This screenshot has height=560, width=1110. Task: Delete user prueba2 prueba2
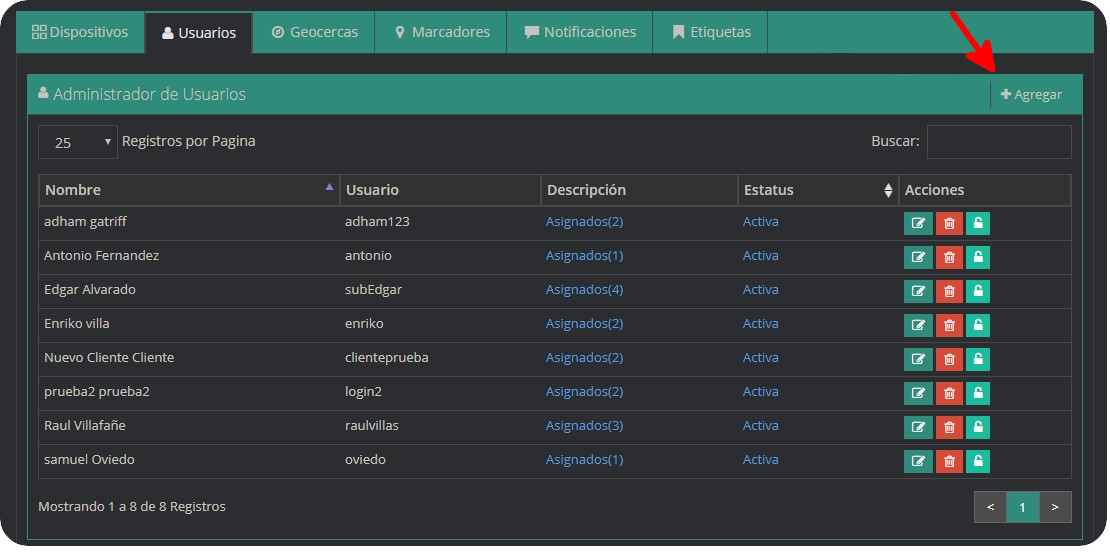(x=949, y=393)
